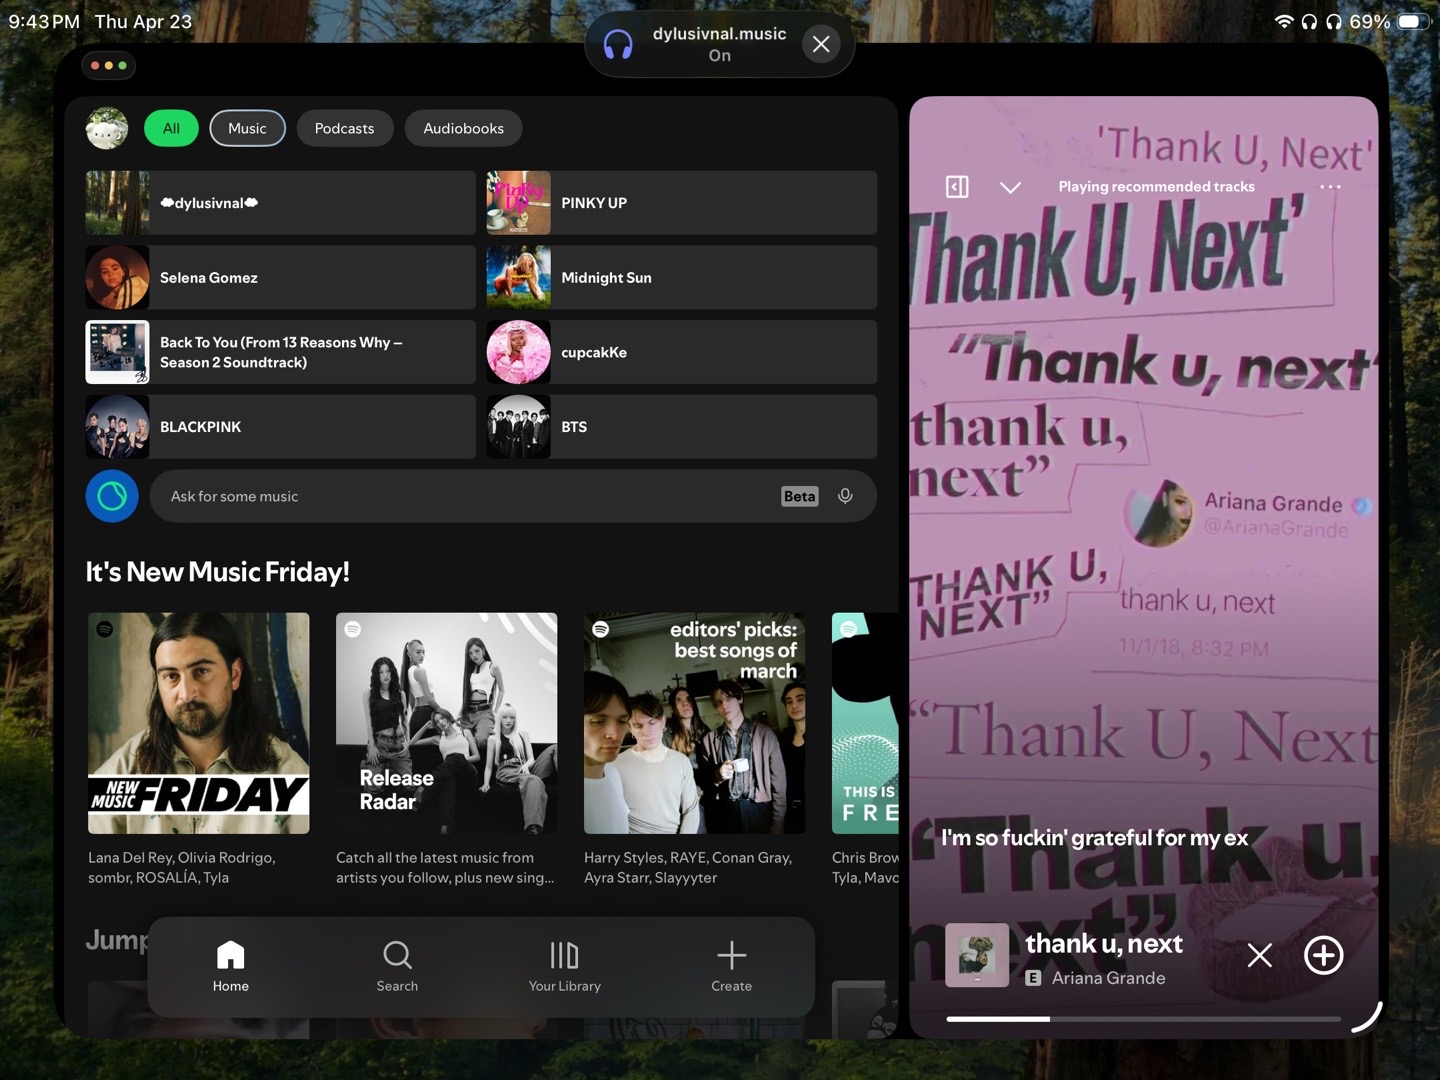Tap the Catch all the latest music description

(445, 867)
